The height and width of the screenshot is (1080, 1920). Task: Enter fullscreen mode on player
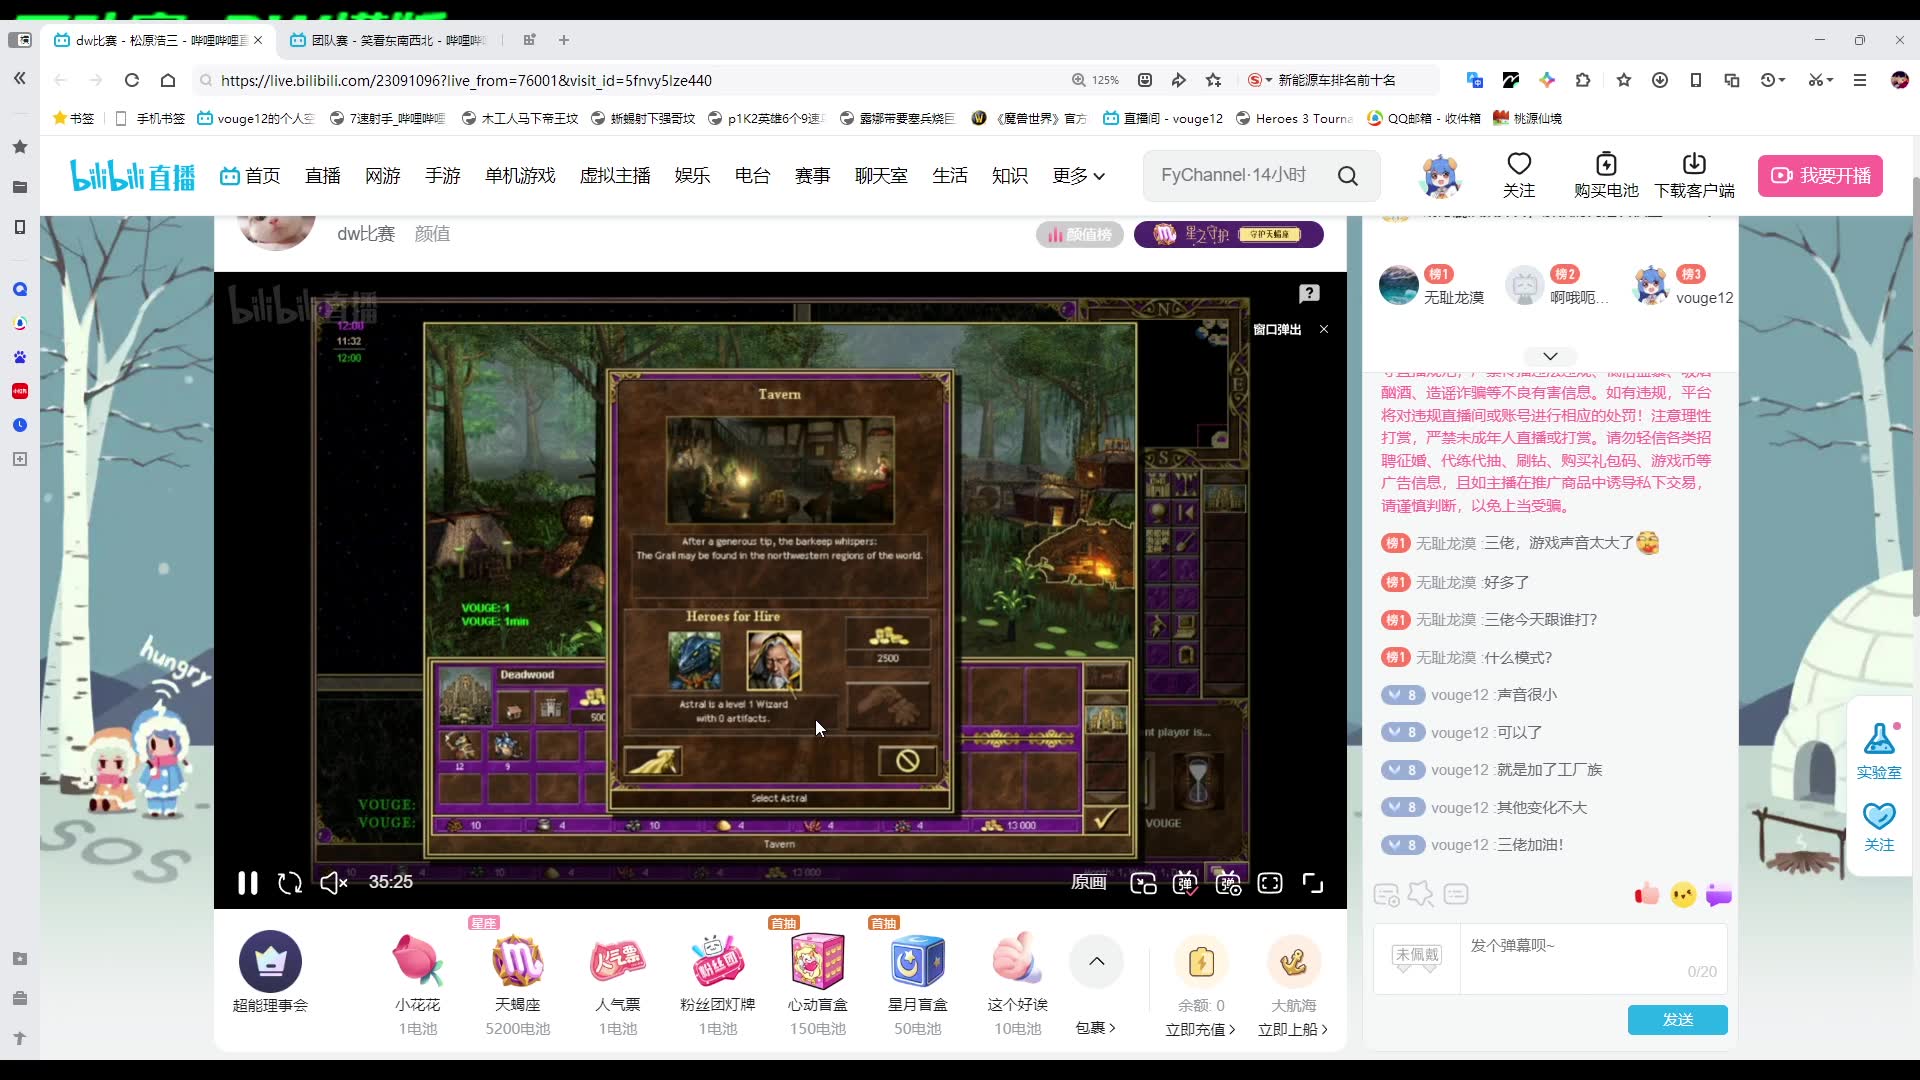coord(1313,883)
